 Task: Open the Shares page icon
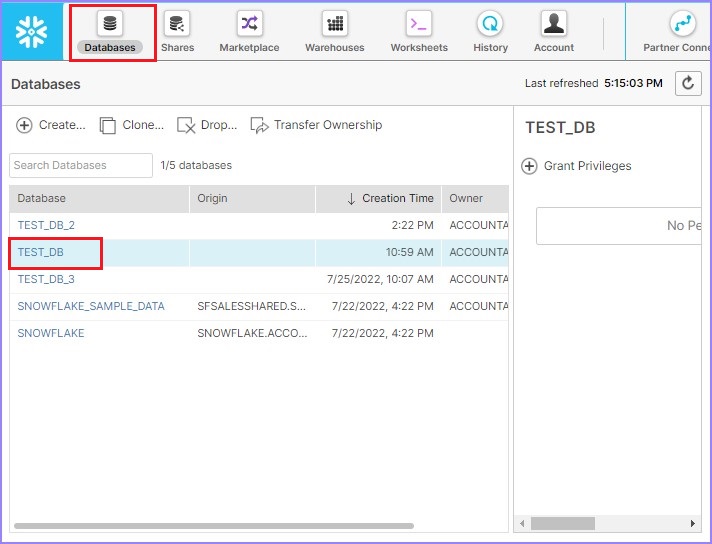tap(177, 23)
